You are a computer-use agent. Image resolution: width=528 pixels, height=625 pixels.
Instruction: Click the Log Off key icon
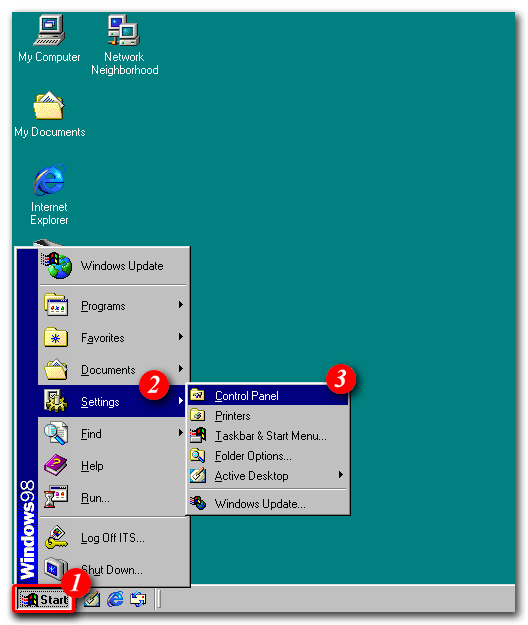pos(56,538)
